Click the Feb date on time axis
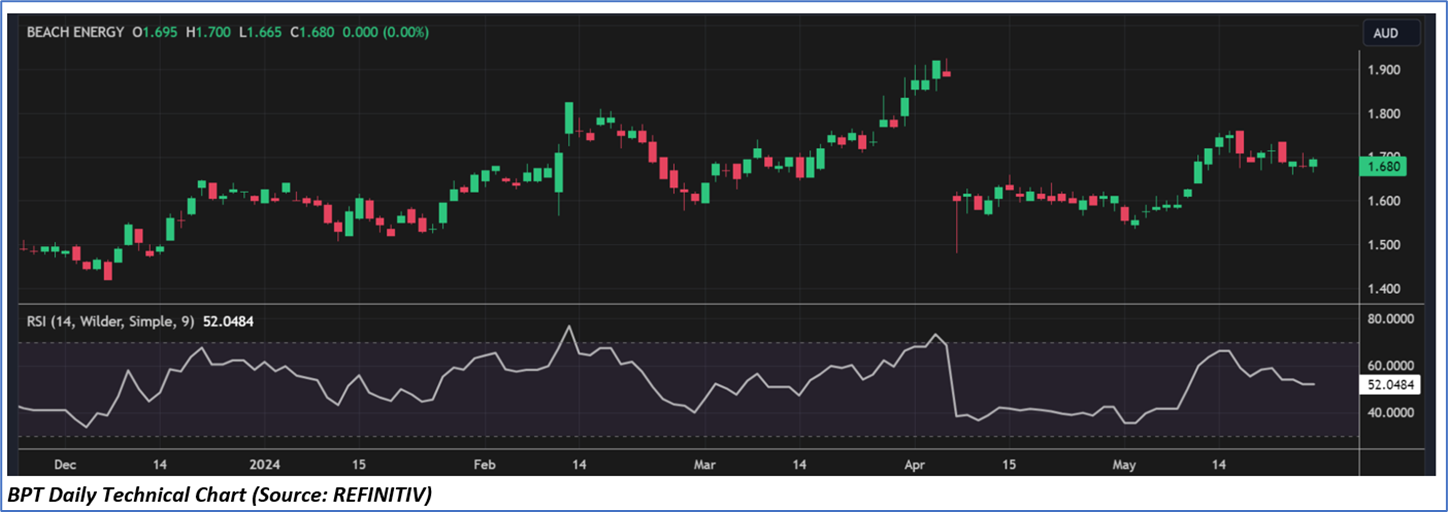The width and height of the screenshot is (1448, 512). click(485, 465)
